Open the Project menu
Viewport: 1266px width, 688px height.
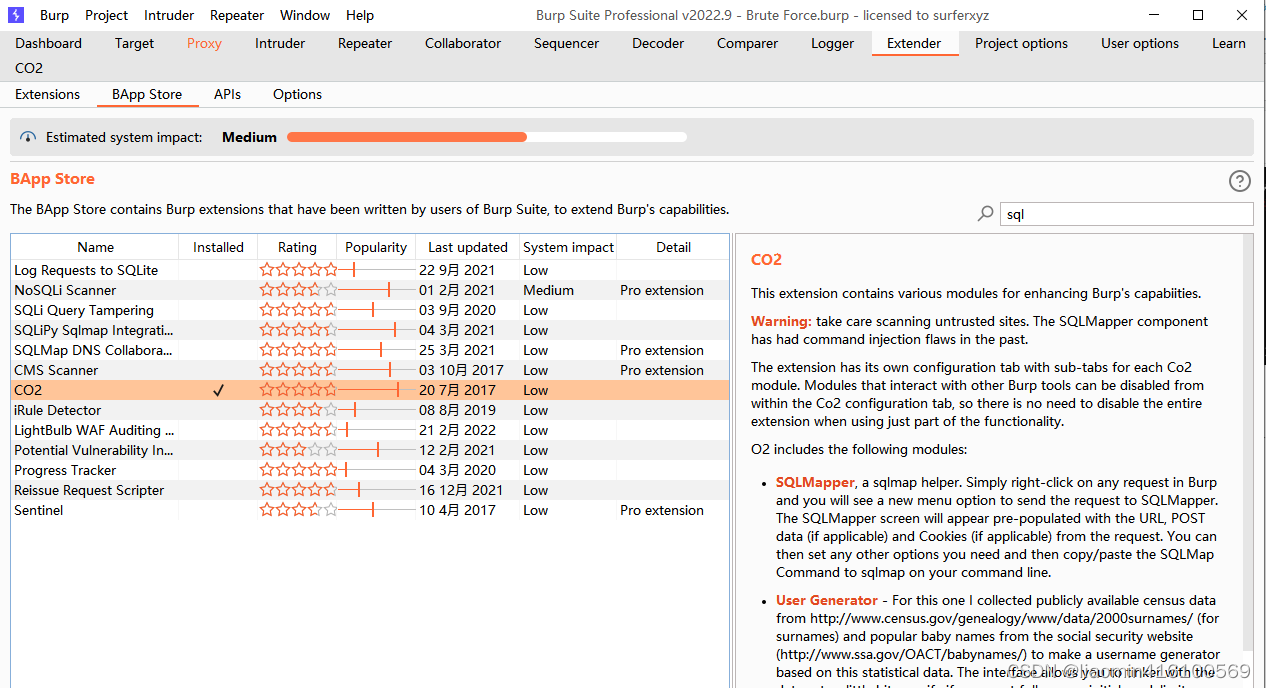click(x=107, y=15)
